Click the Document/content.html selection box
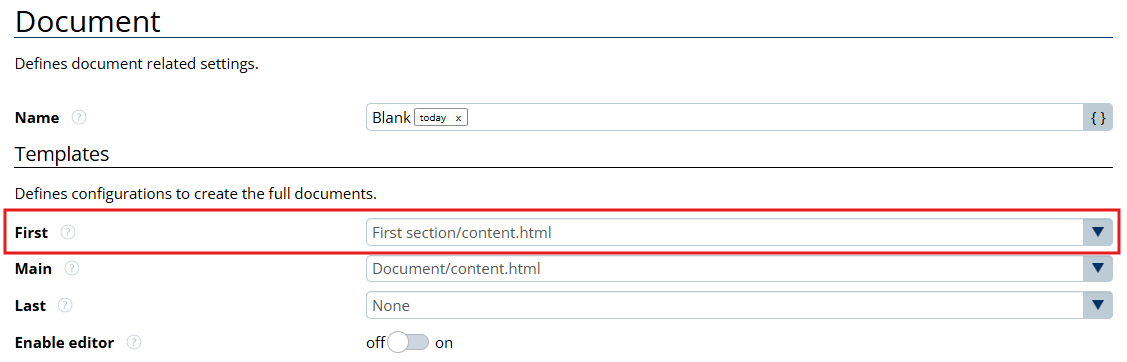The height and width of the screenshot is (362, 1127). (725, 269)
